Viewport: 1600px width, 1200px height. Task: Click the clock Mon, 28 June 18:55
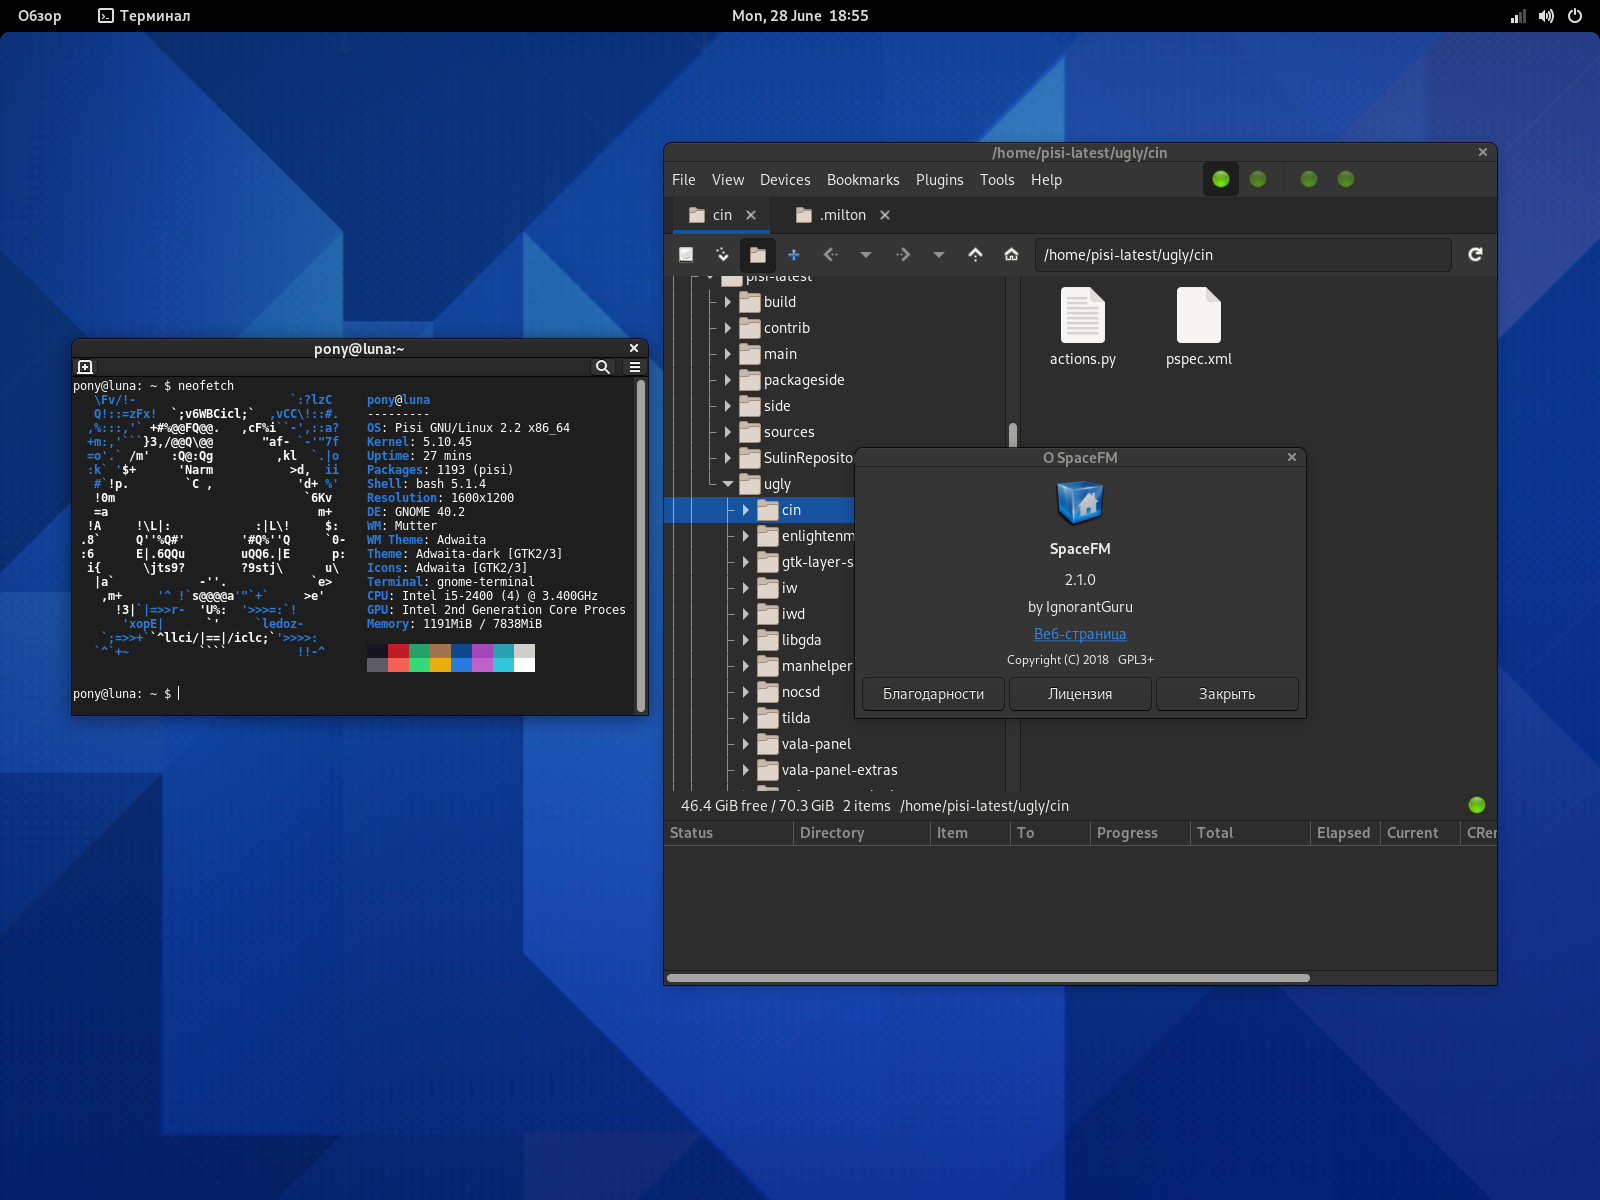800,16
